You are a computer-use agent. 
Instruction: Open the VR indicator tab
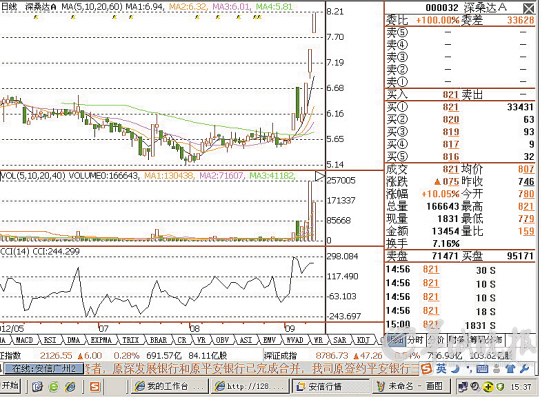(201, 340)
